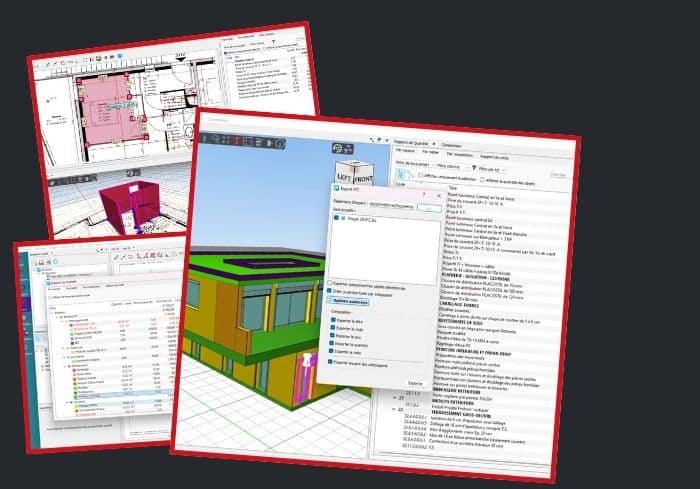Select the 'ENDUITS EXTERIEURS' heading row

point(453,401)
